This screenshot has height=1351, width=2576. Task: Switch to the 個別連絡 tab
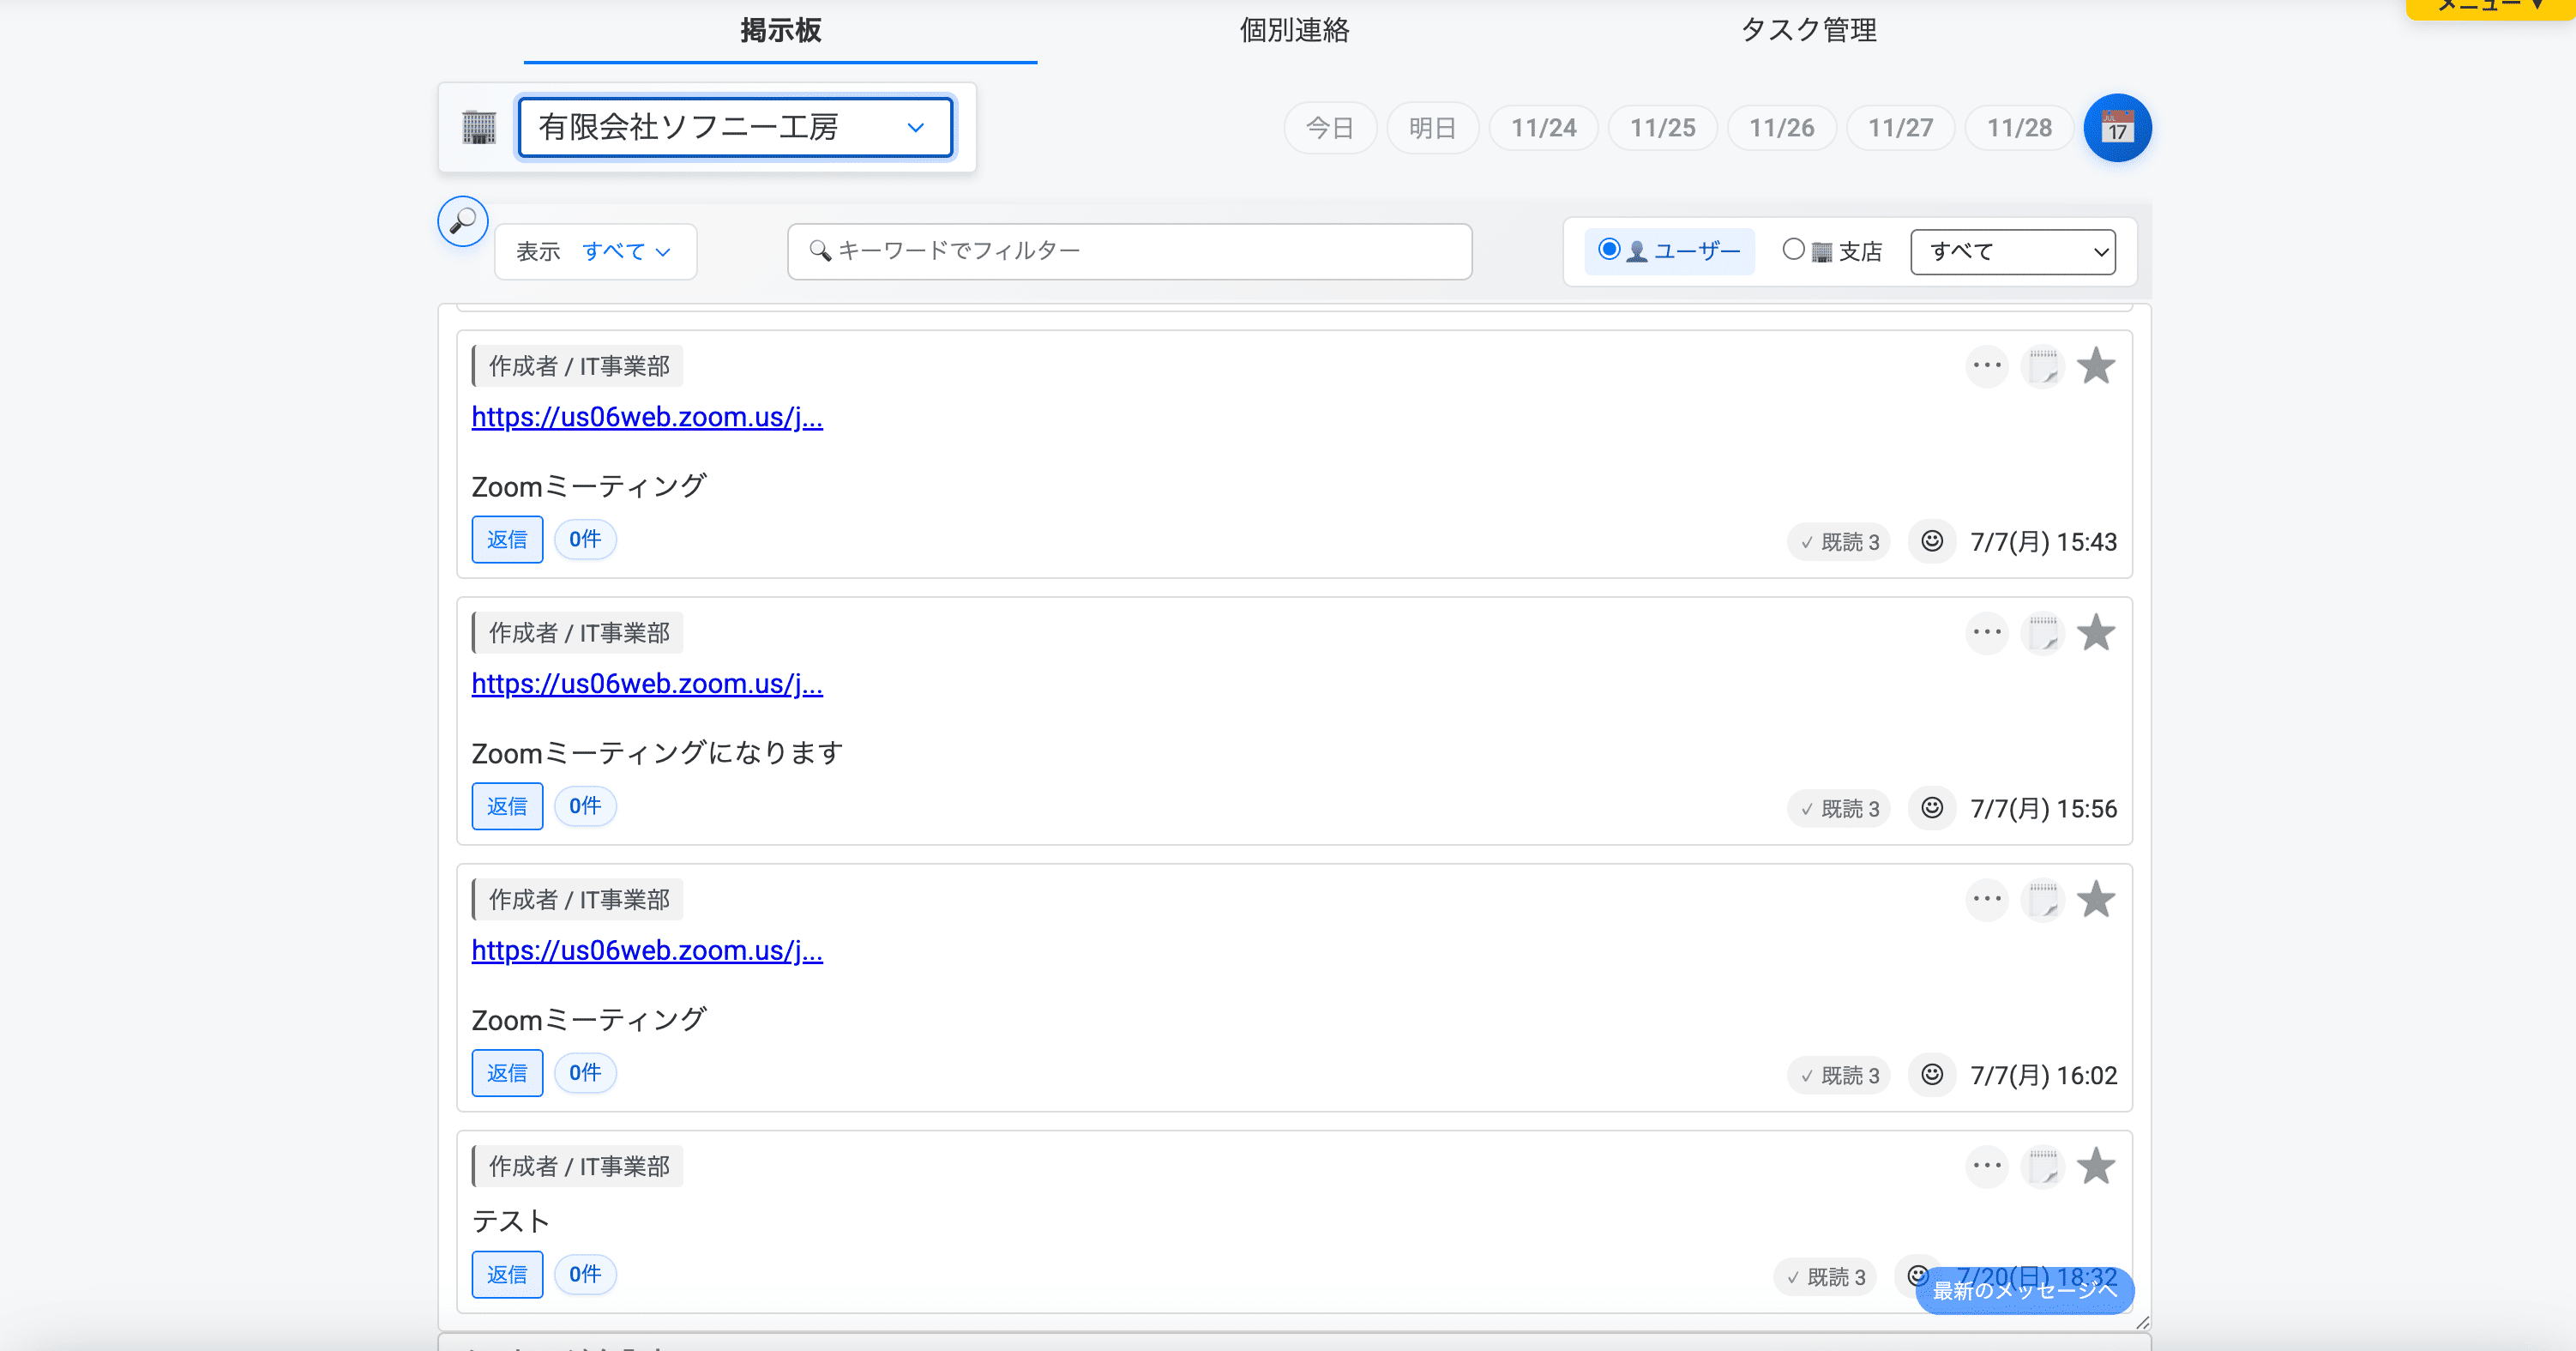pos(1294,30)
